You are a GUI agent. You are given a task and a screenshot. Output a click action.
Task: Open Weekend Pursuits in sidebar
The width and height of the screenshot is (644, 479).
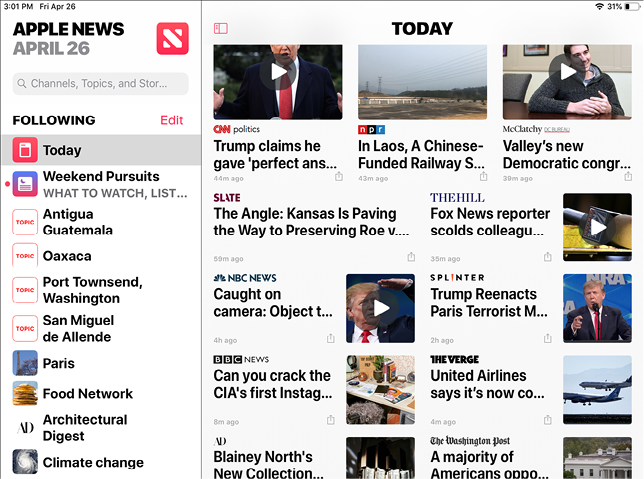click(101, 184)
